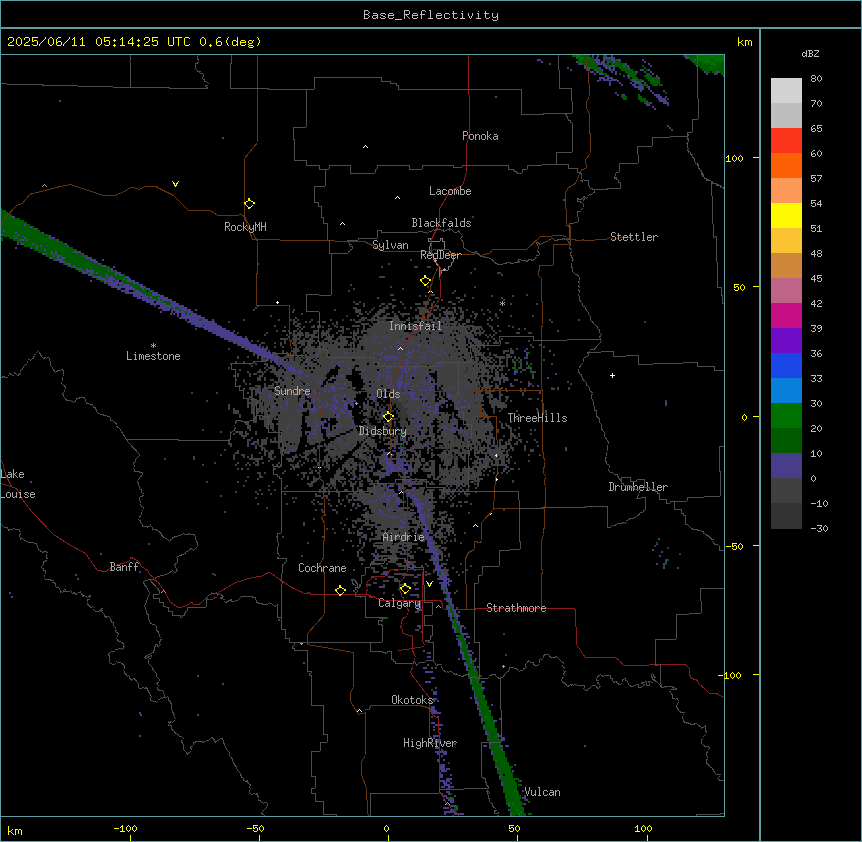The image size is (862, 842).
Task: Click the 100 km tick on right axis
Action: pyautogui.click(x=734, y=158)
